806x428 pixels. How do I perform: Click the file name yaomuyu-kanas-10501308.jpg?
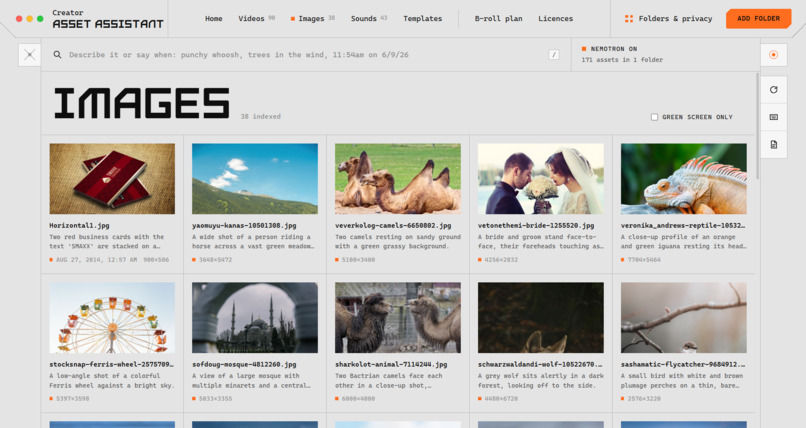tap(244, 225)
